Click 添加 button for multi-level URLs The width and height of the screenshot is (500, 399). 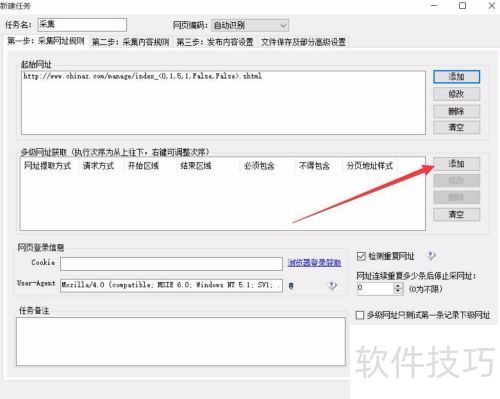coord(456,164)
